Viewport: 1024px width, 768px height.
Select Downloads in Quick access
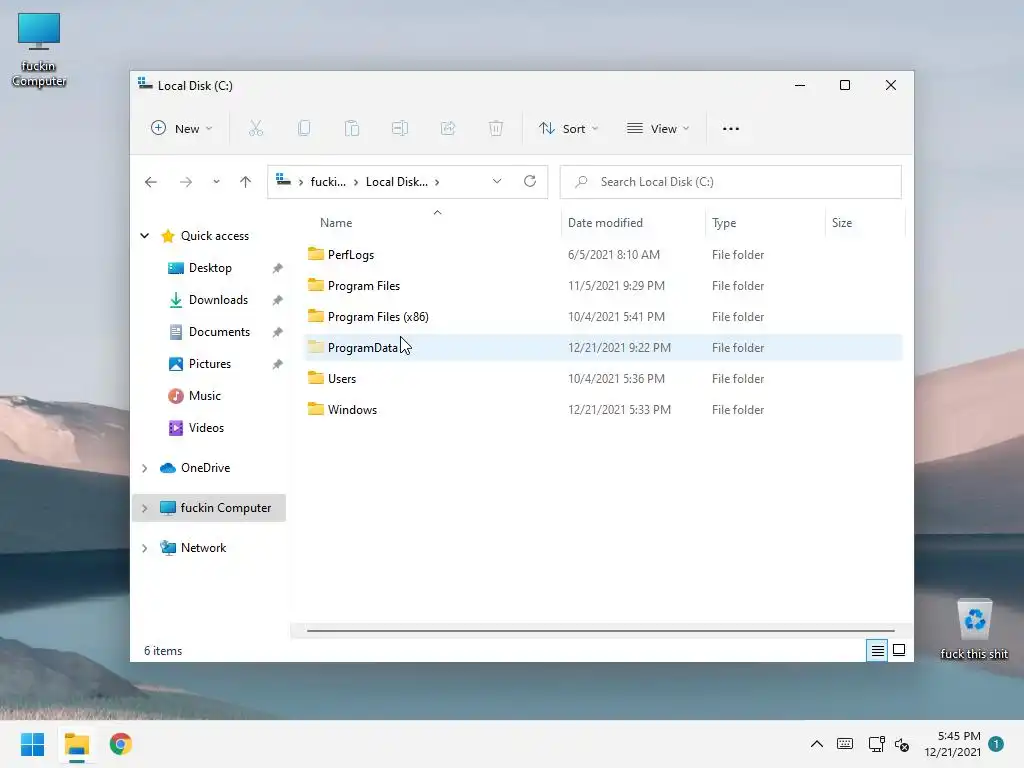pyautogui.click(x=217, y=300)
